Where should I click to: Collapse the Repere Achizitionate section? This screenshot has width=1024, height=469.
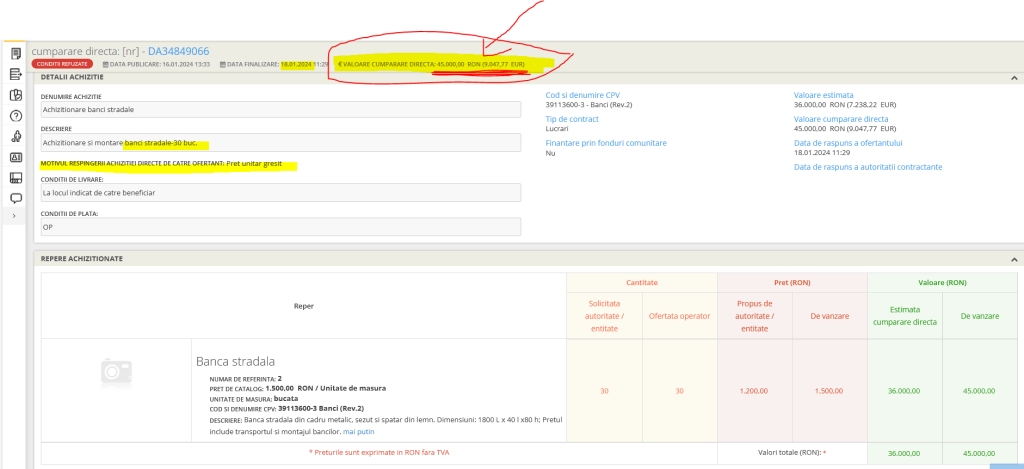1014,258
